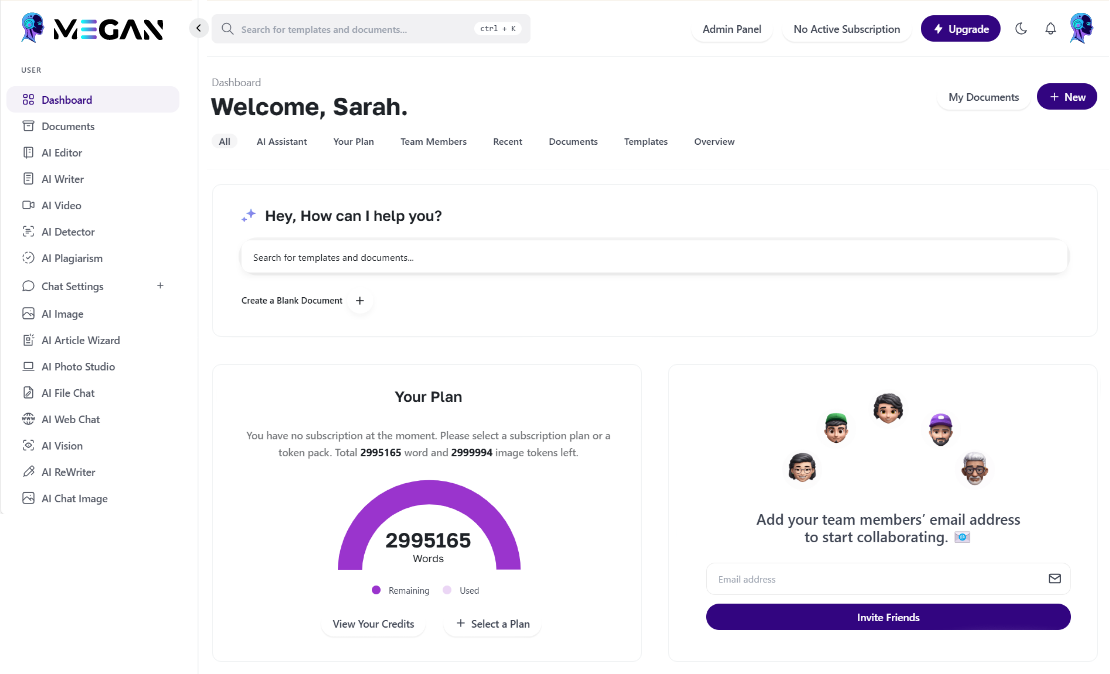Click the gray-haired team avatar with glasses

[x=975, y=468]
